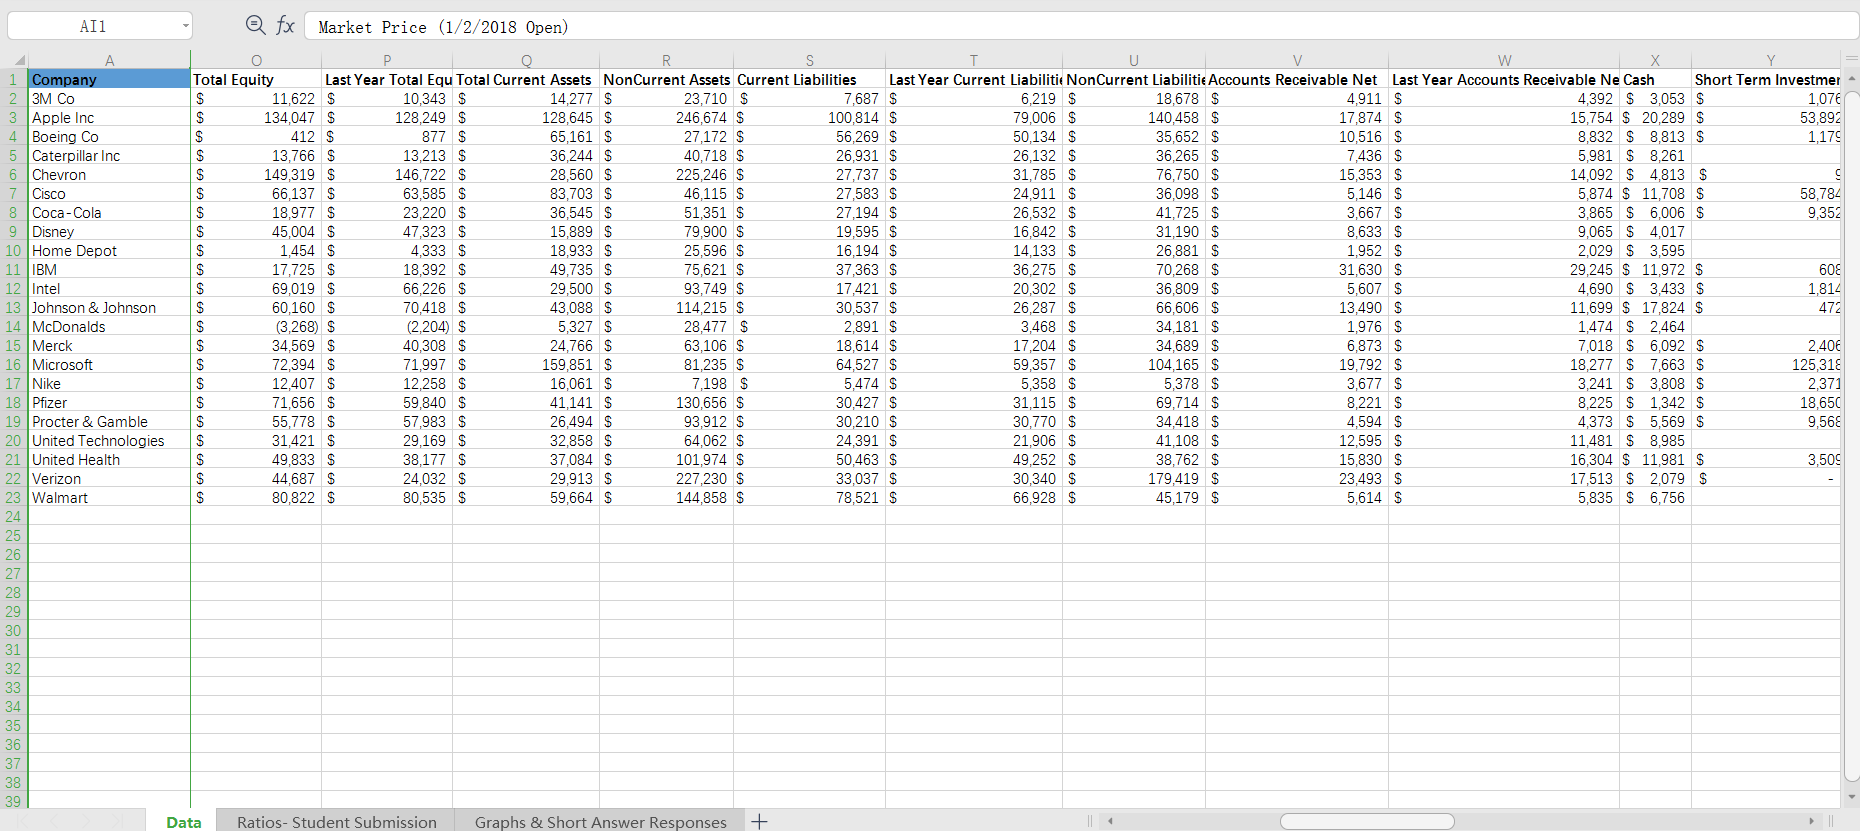Select Walmart's current liabilities 78,521 cell

coord(809,497)
